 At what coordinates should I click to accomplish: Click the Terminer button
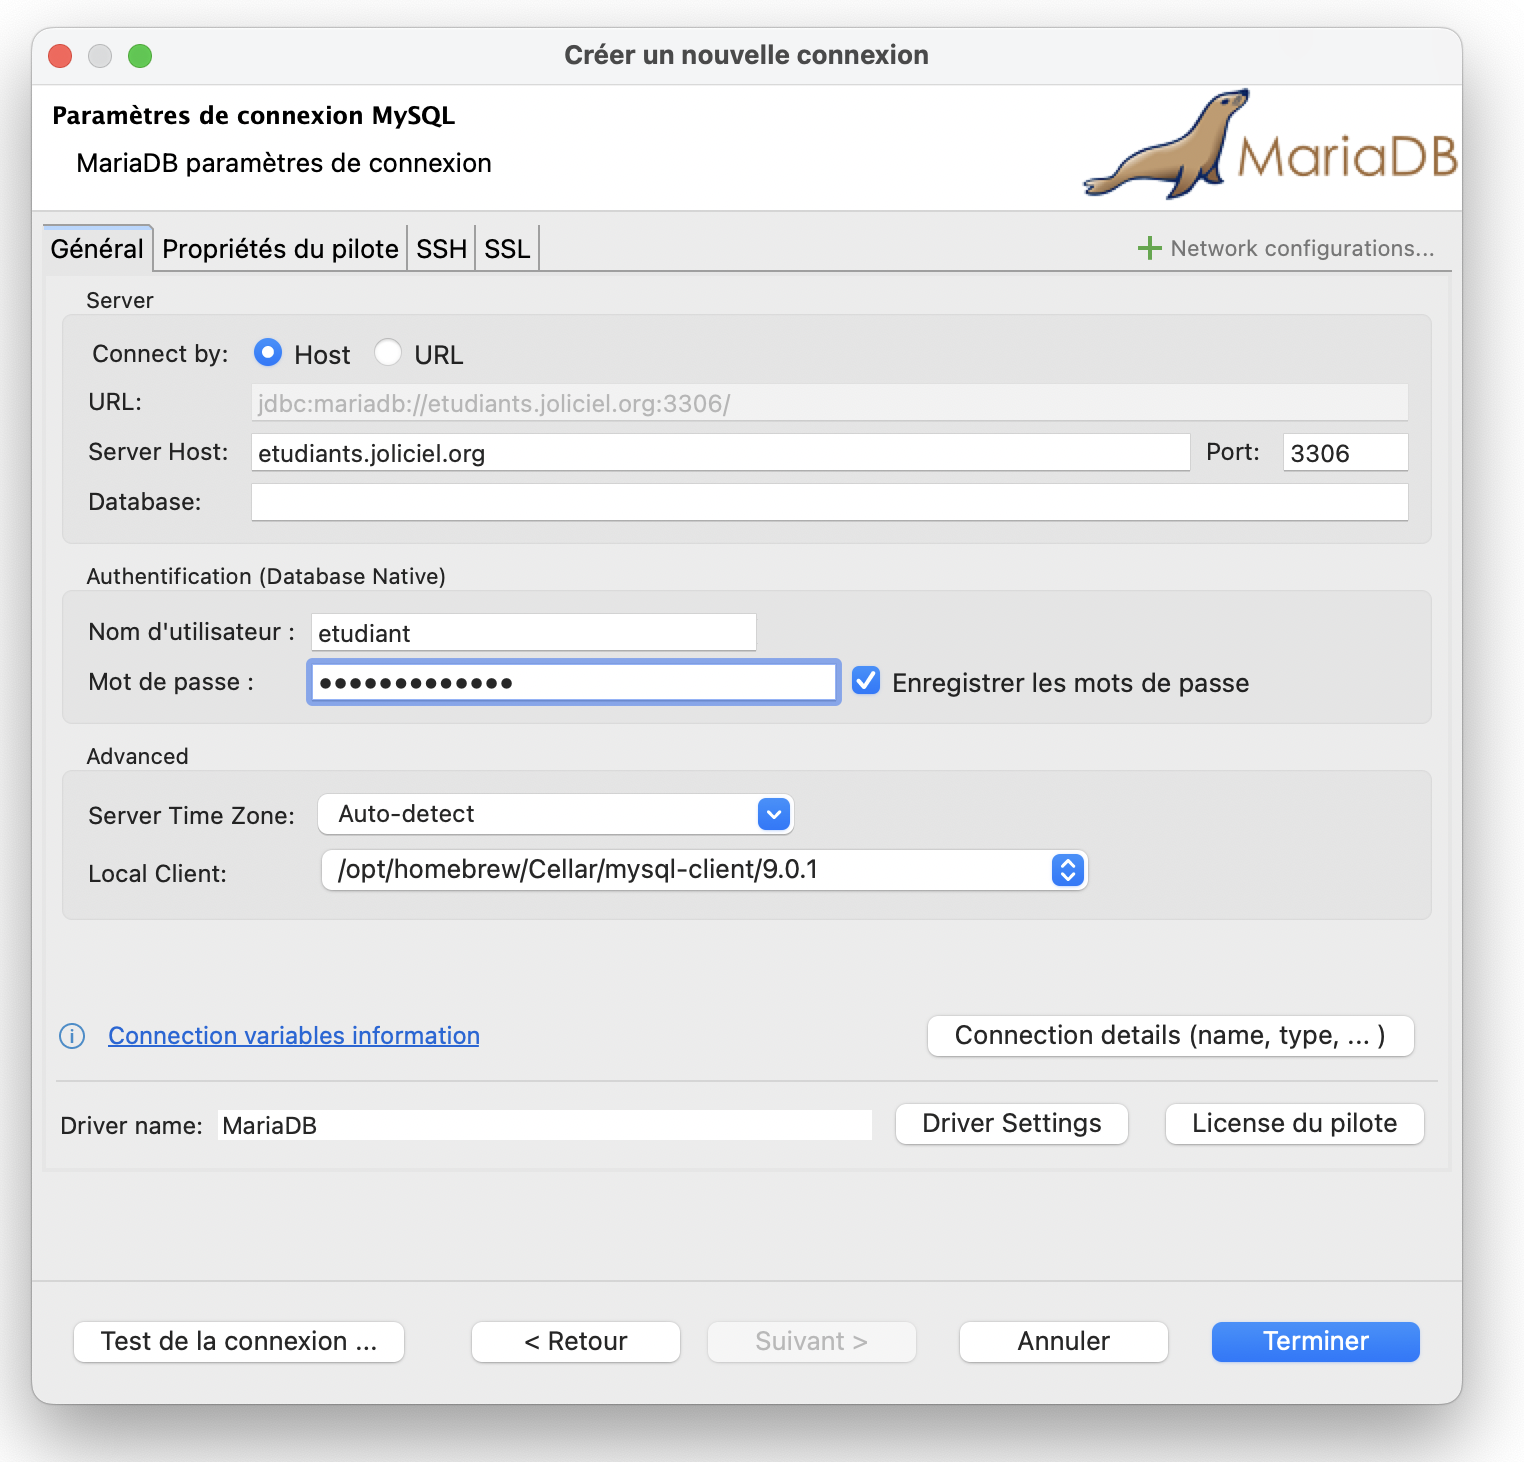[x=1315, y=1341]
